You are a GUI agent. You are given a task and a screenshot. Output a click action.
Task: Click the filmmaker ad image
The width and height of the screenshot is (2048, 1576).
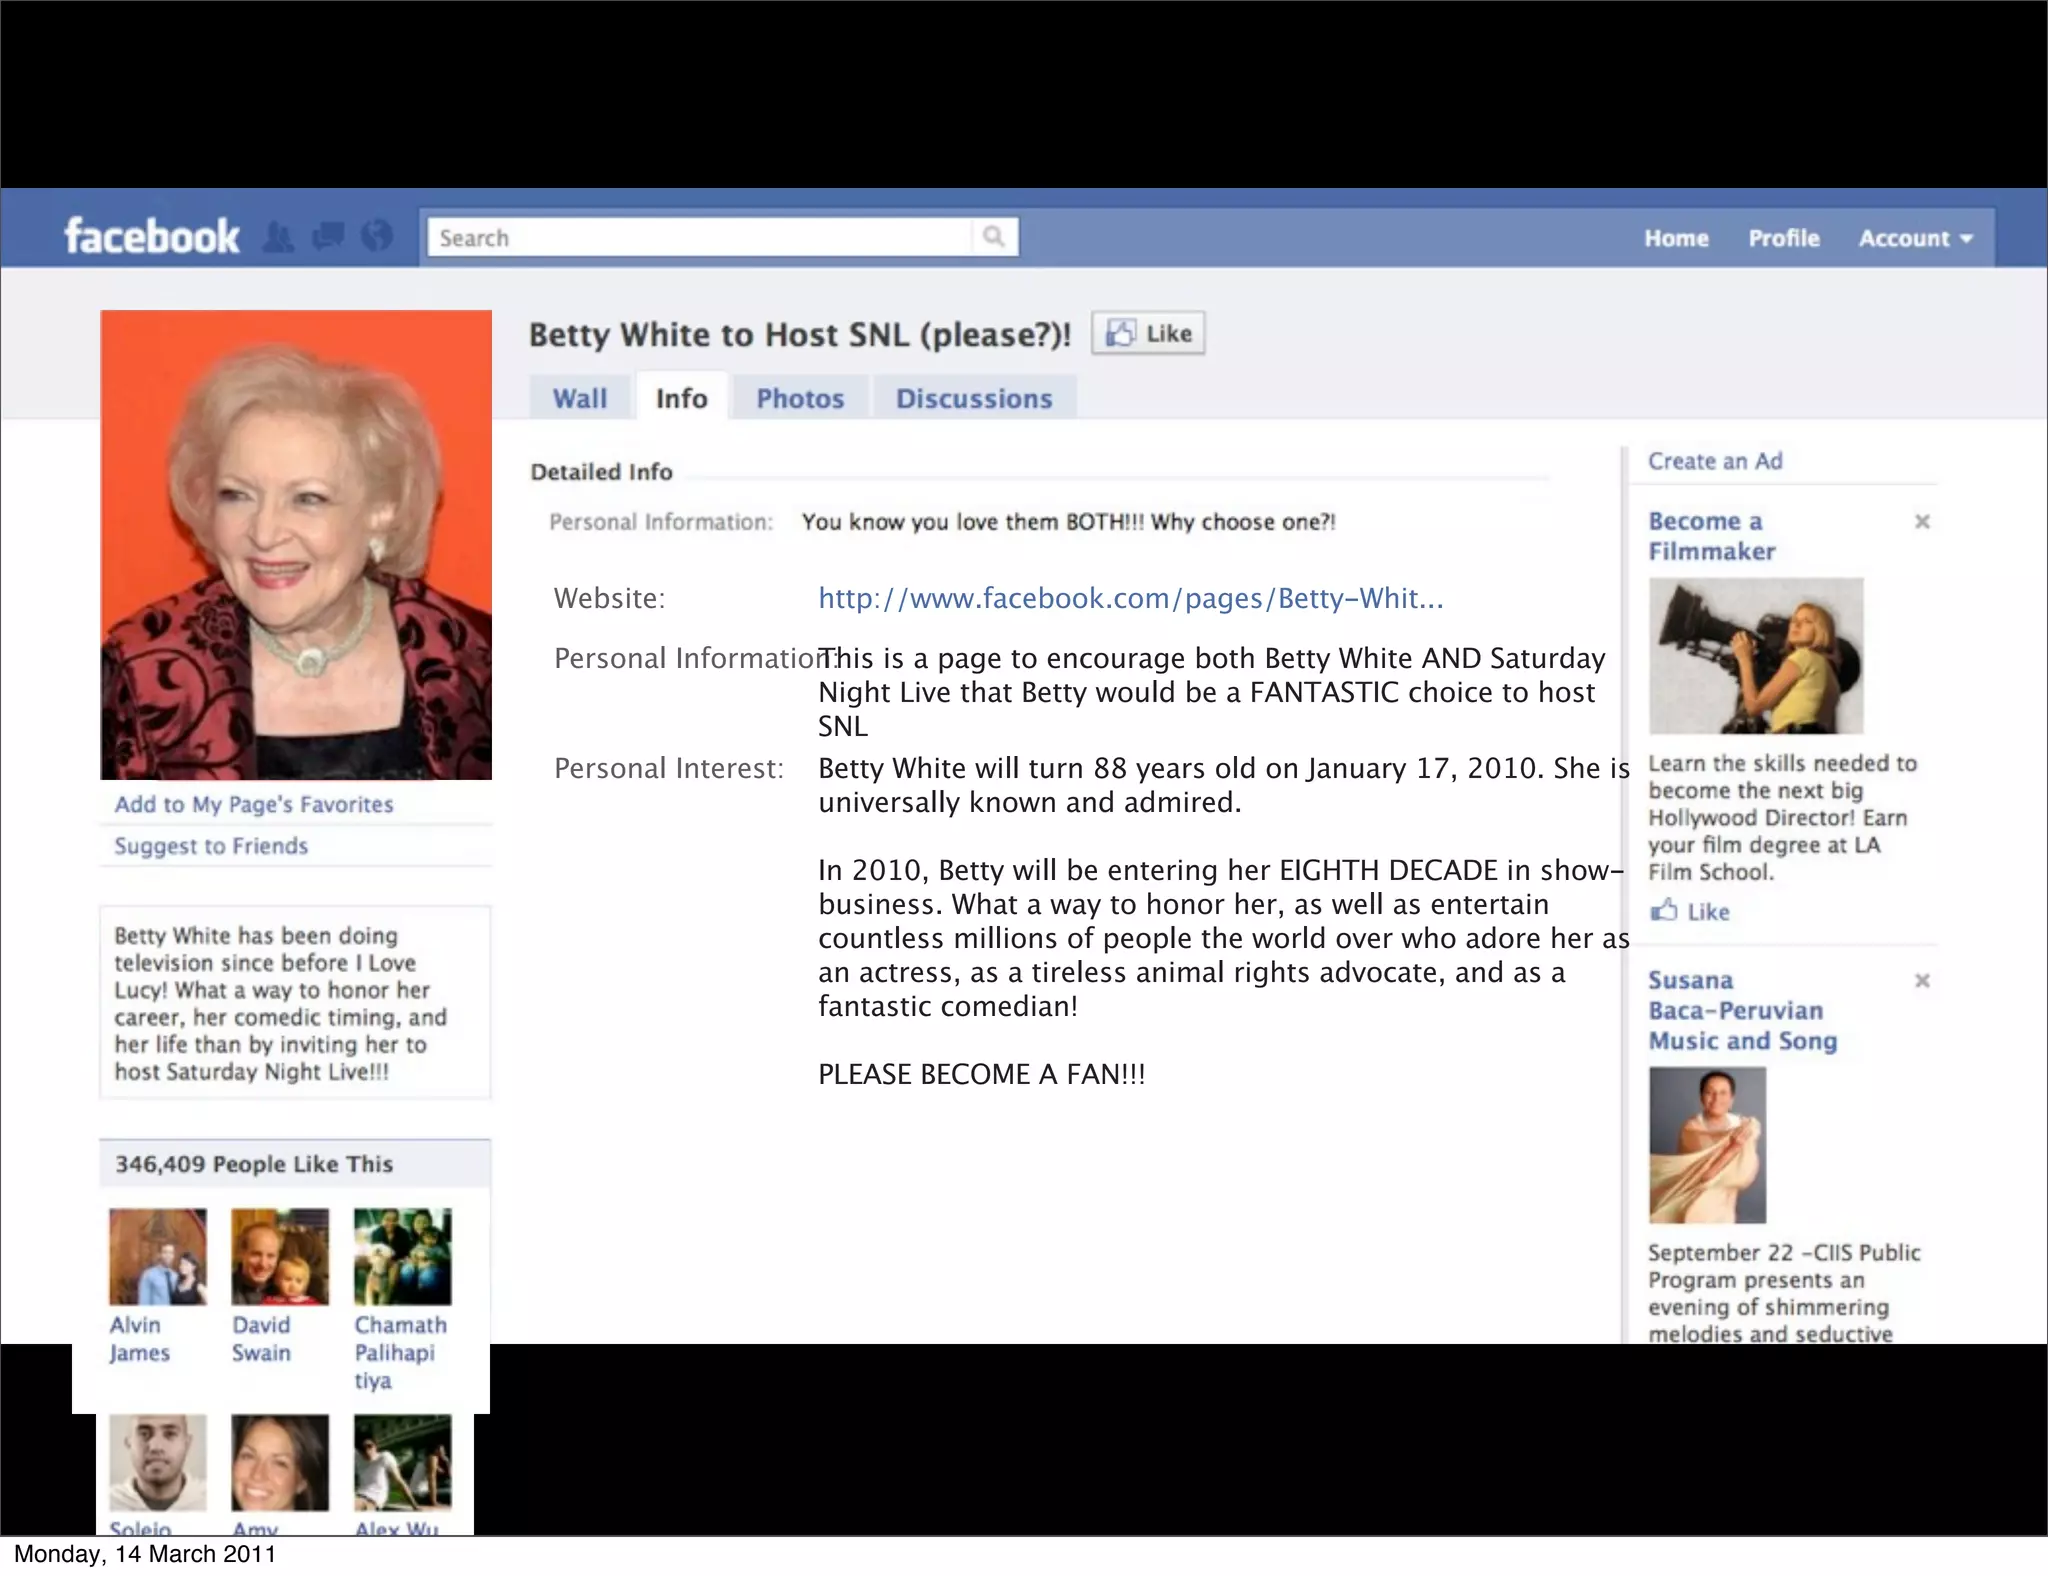(1756, 655)
